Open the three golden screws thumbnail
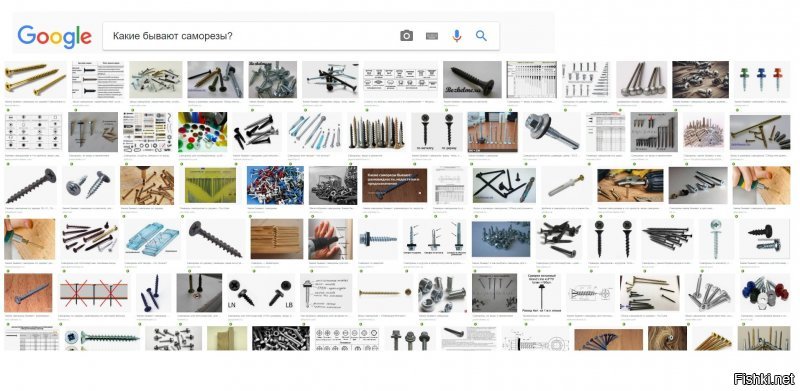The width and height of the screenshot is (800, 391). click(36, 80)
